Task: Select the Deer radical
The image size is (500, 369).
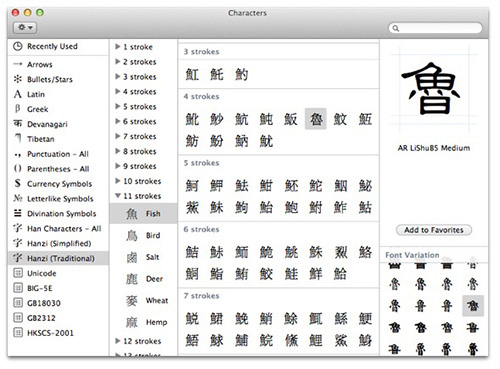Action: tap(143, 279)
